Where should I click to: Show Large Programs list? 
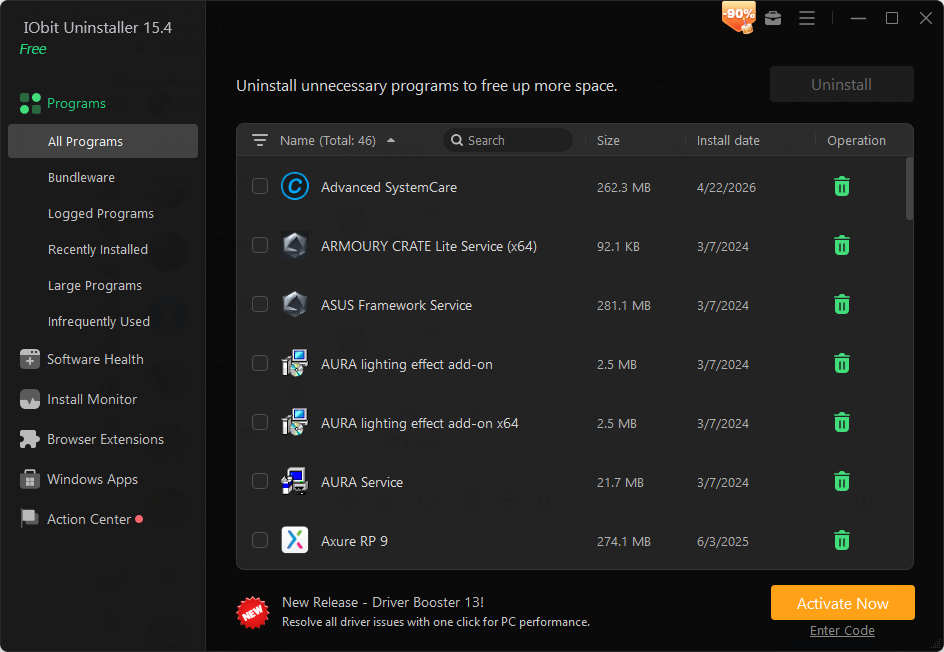tap(95, 285)
